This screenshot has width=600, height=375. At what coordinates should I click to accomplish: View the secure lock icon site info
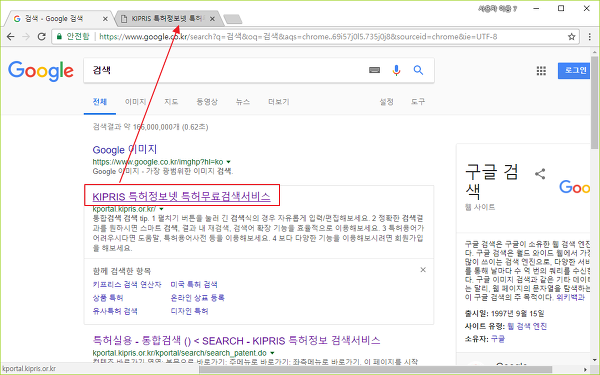59,37
